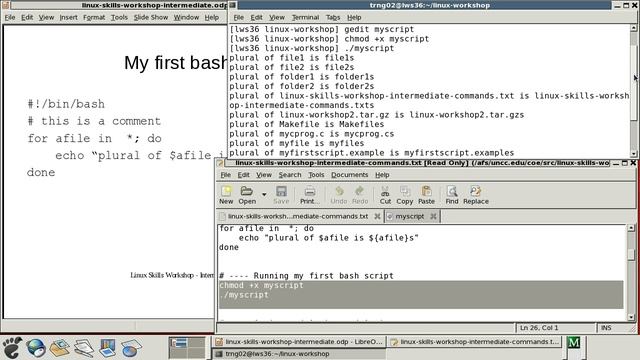Click the Undo icon in gedit
640x360 pixels.
pos(339,195)
